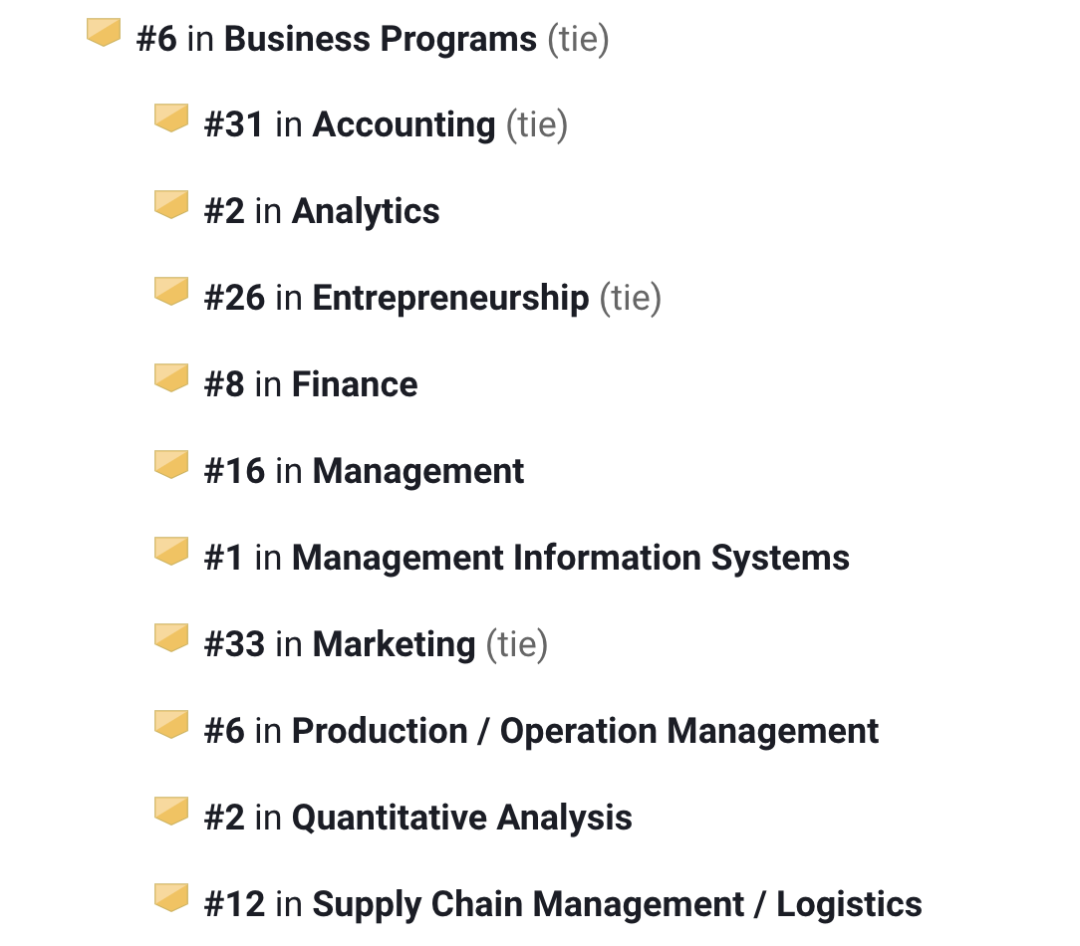Click the badge icon beside Entrepreneurship

171,291
